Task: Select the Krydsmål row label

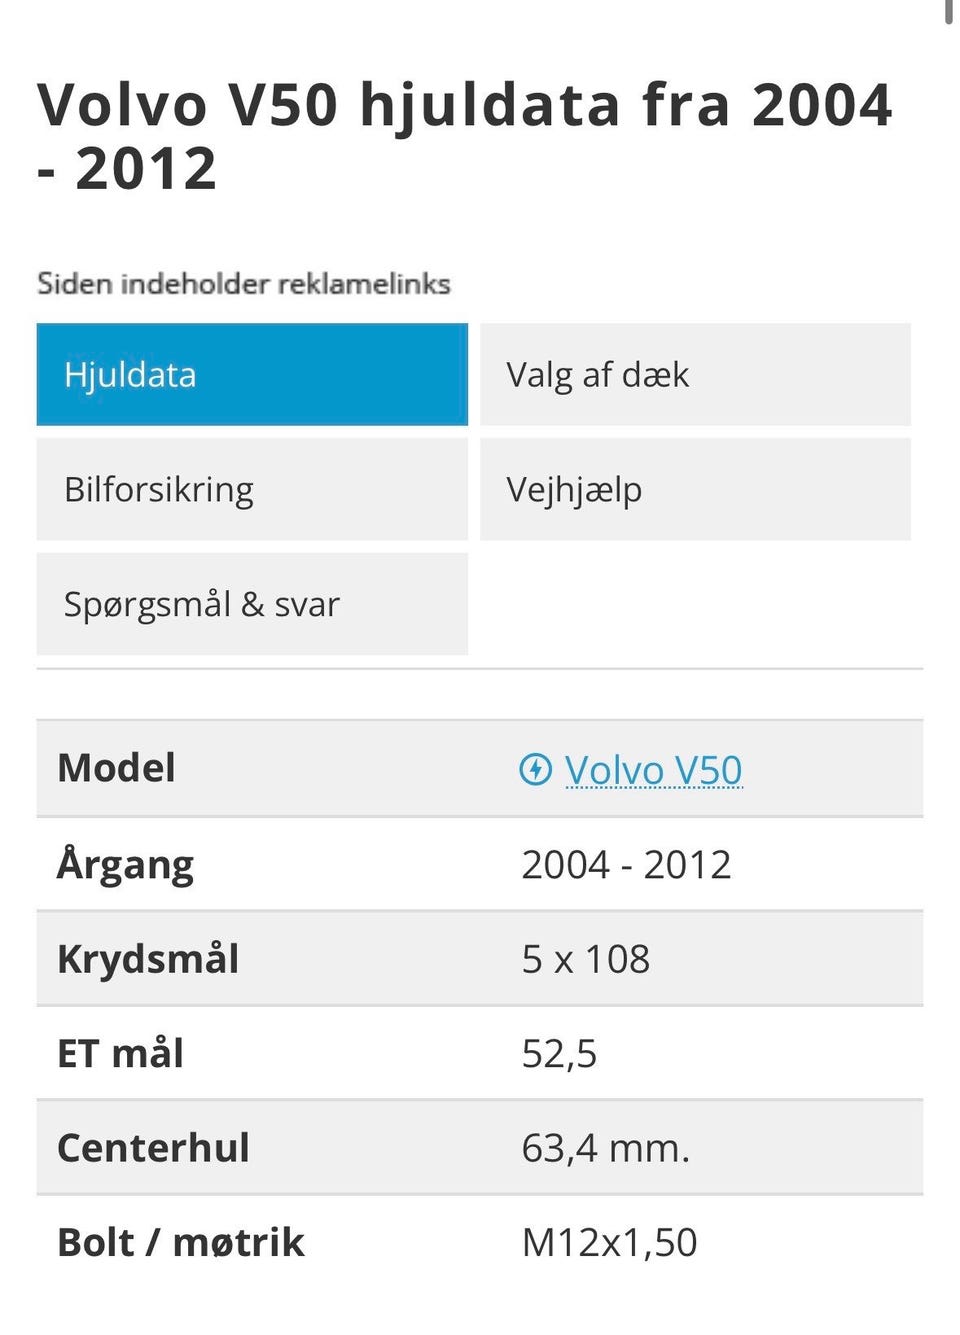Action: [148, 959]
